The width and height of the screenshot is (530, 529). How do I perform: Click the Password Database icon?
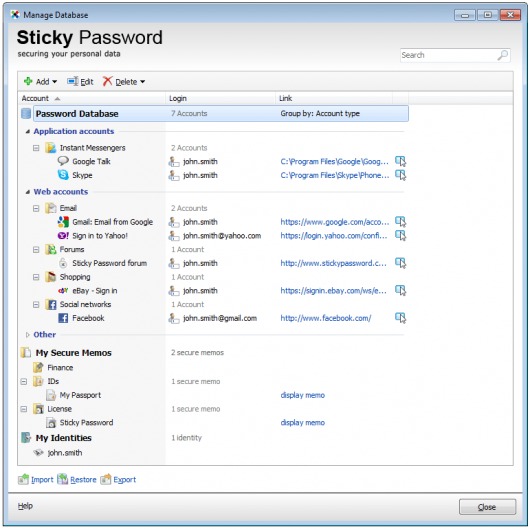click(x=26, y=114)
